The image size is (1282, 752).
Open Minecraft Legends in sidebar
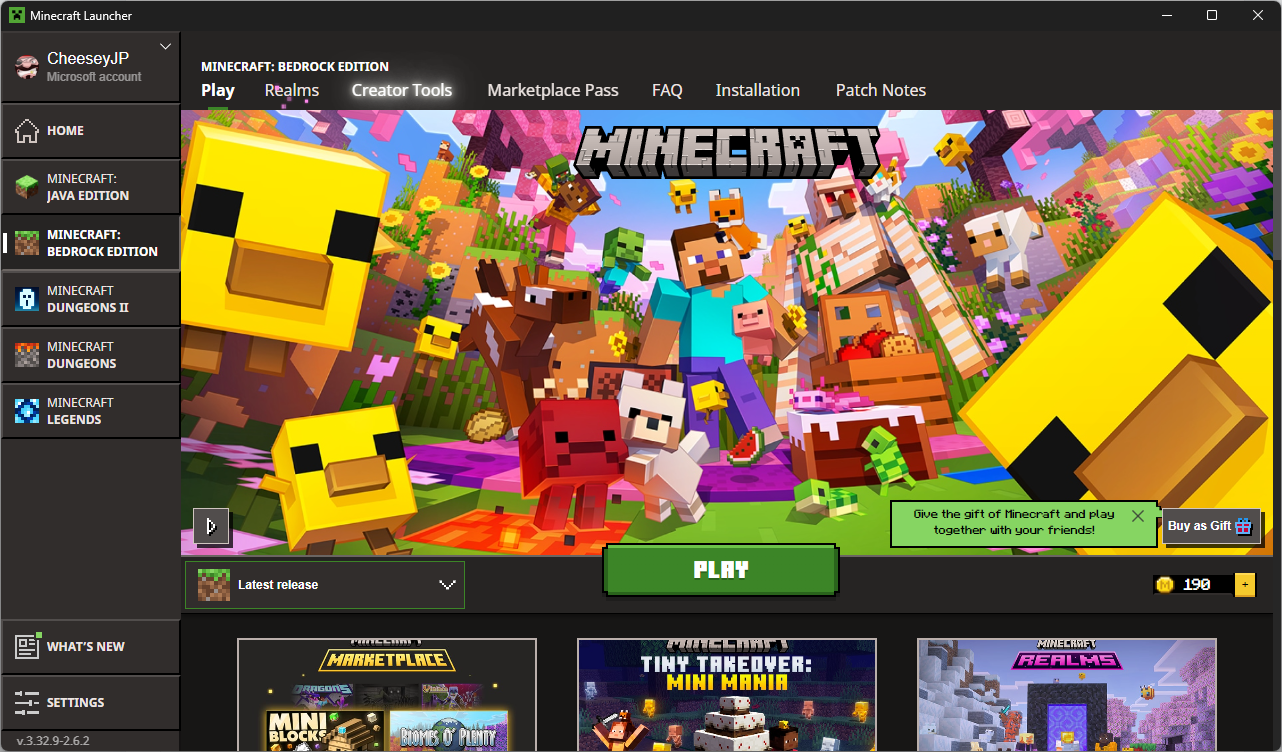[91, 411]
